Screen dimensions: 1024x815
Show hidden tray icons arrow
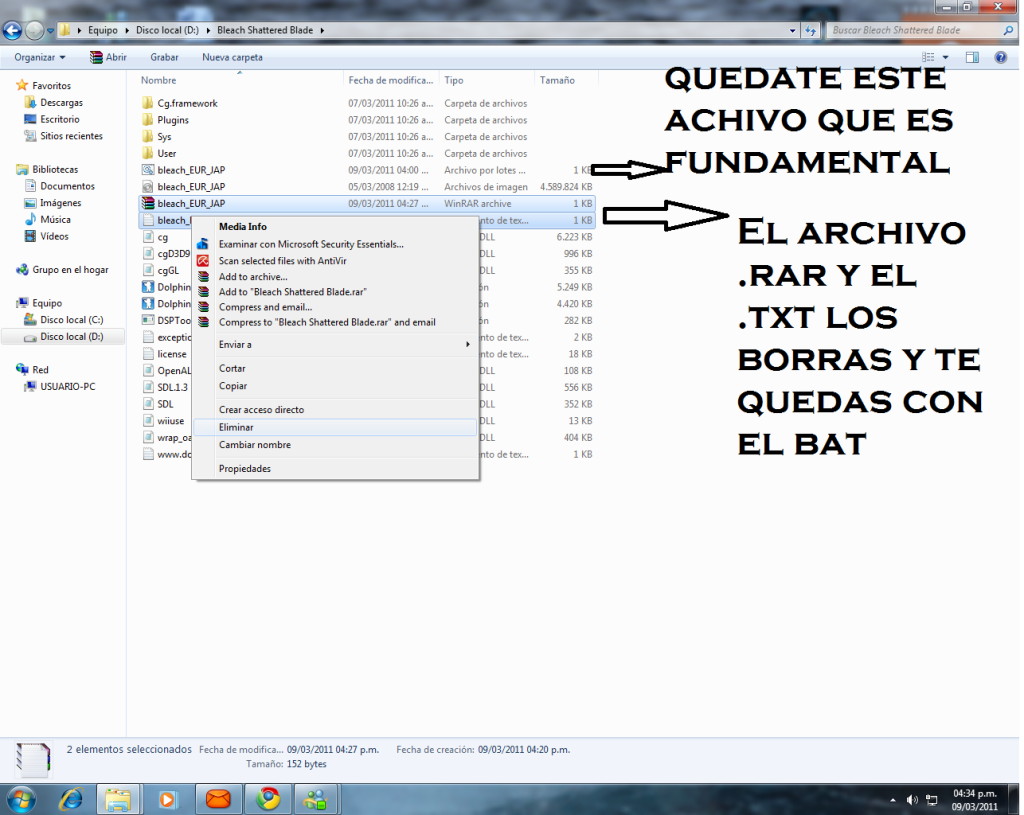pos(893,800)
